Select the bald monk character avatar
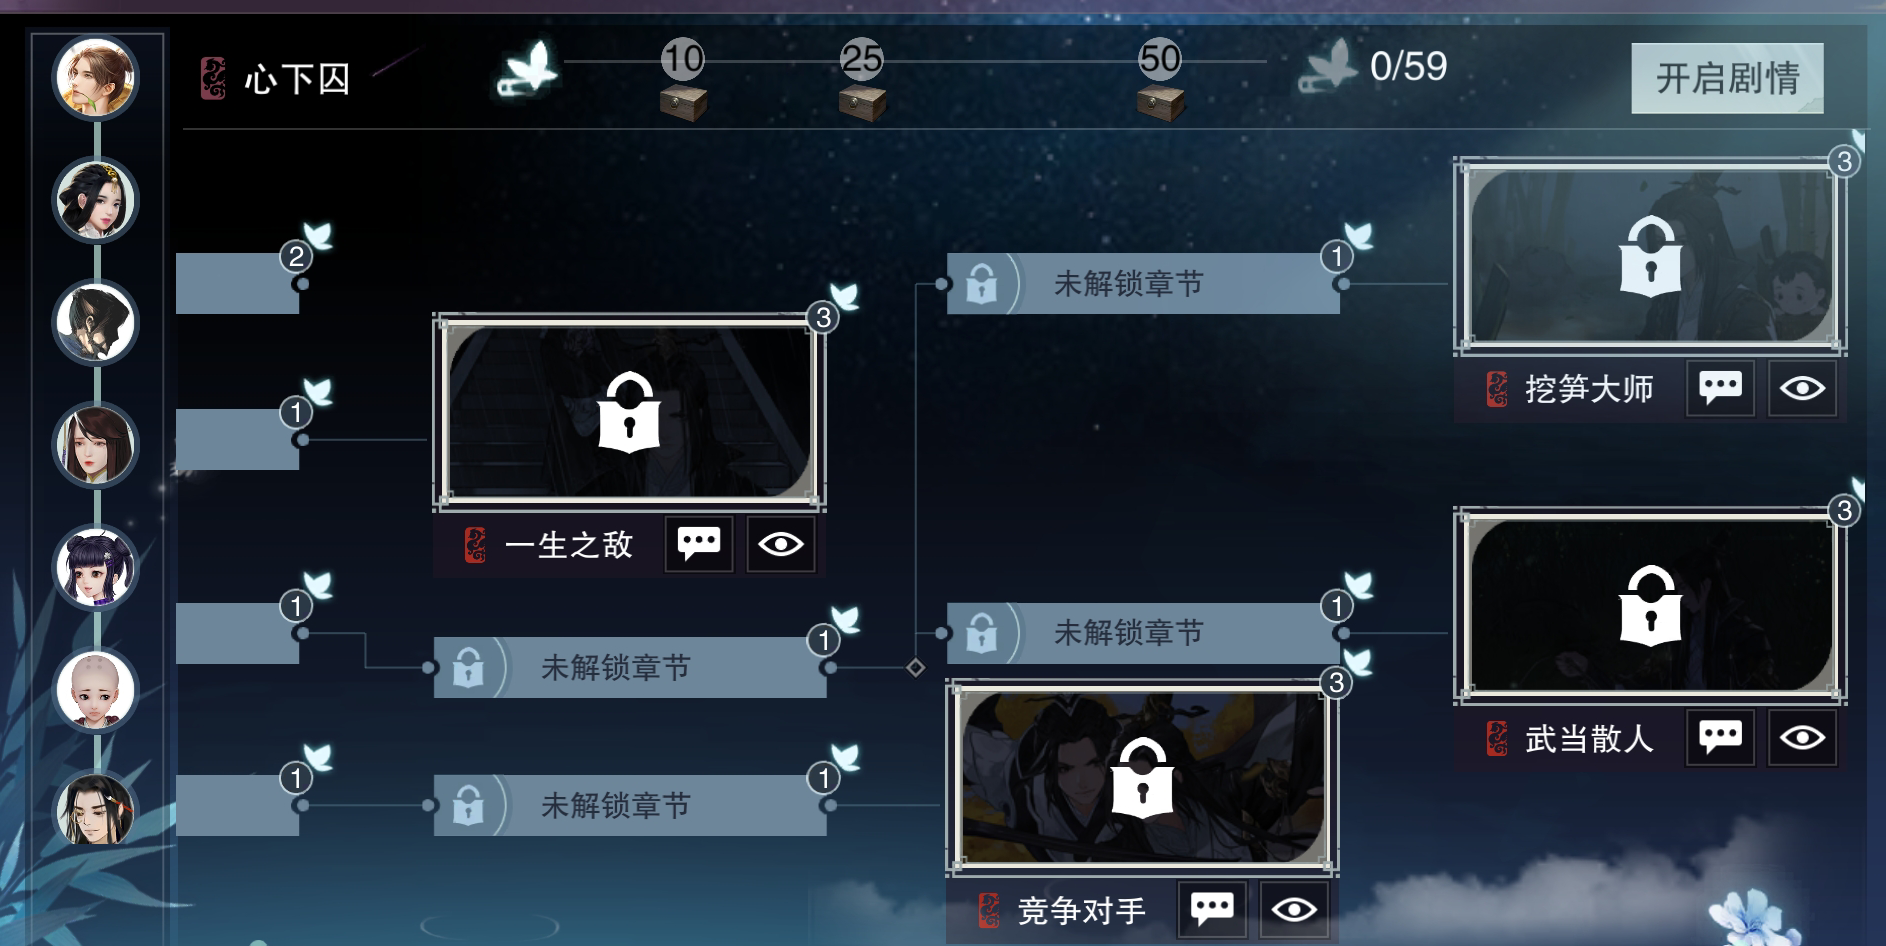 [x=96, y=690]
